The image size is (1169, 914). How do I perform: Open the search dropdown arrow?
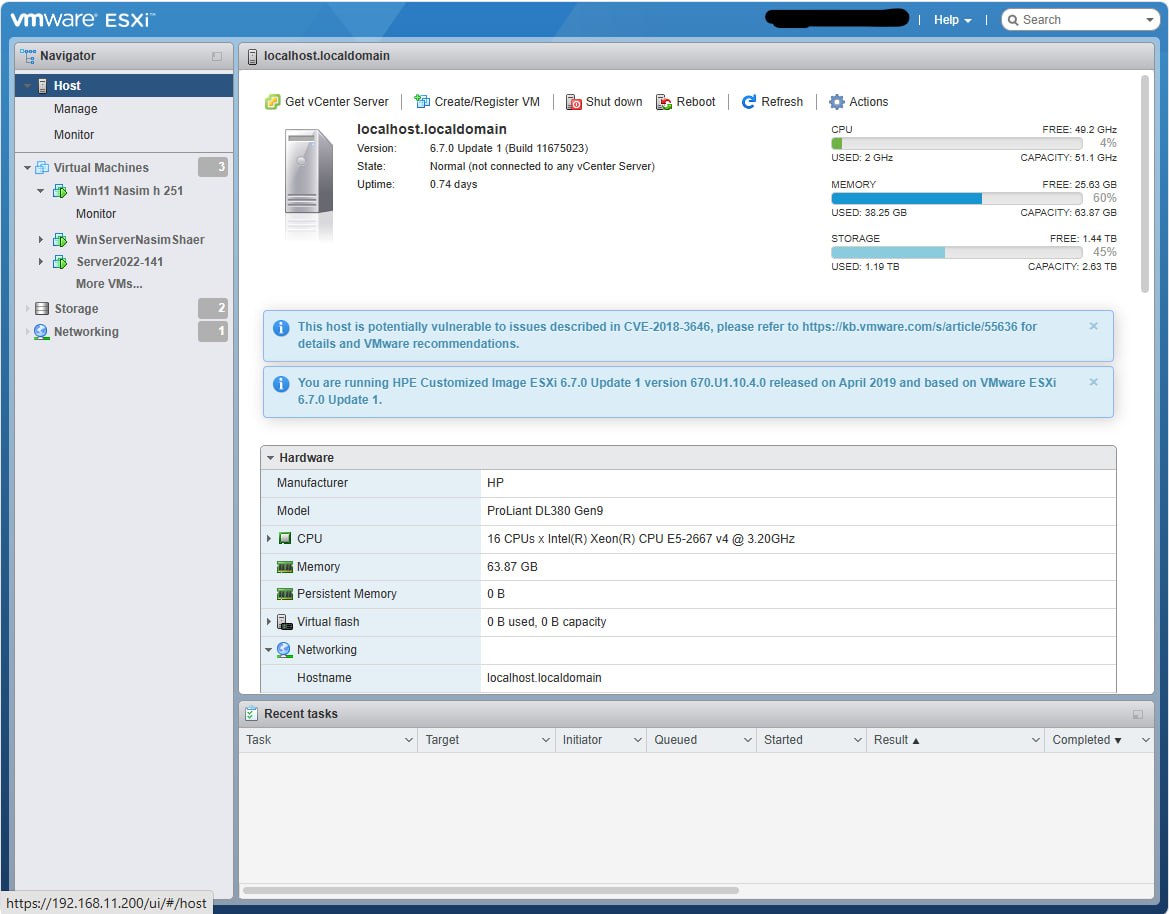pyautogui.click(x=1150, y=20)
